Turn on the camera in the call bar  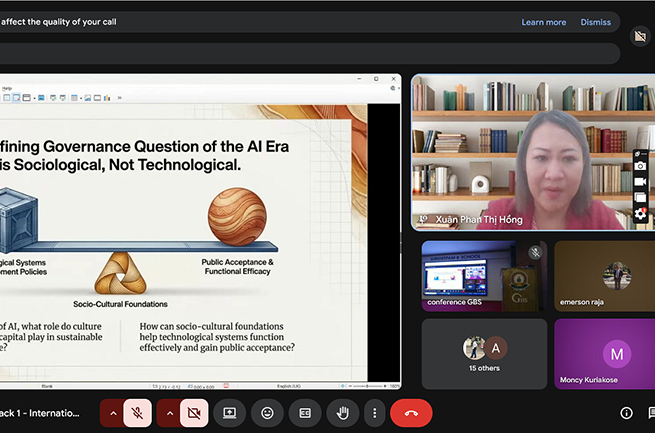(x=194, y=412)
